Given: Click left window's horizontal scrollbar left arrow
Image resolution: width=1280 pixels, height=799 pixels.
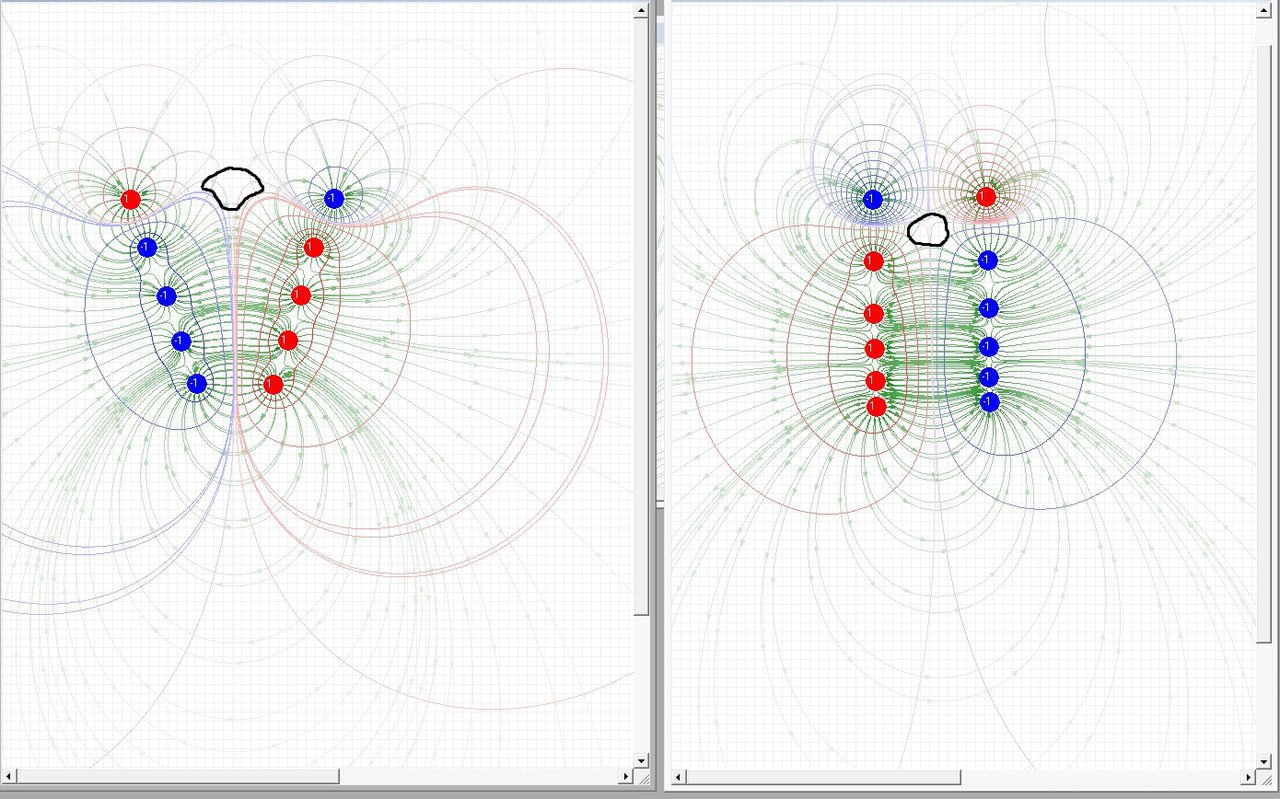Looking at the screenshot, I should 10,776.
